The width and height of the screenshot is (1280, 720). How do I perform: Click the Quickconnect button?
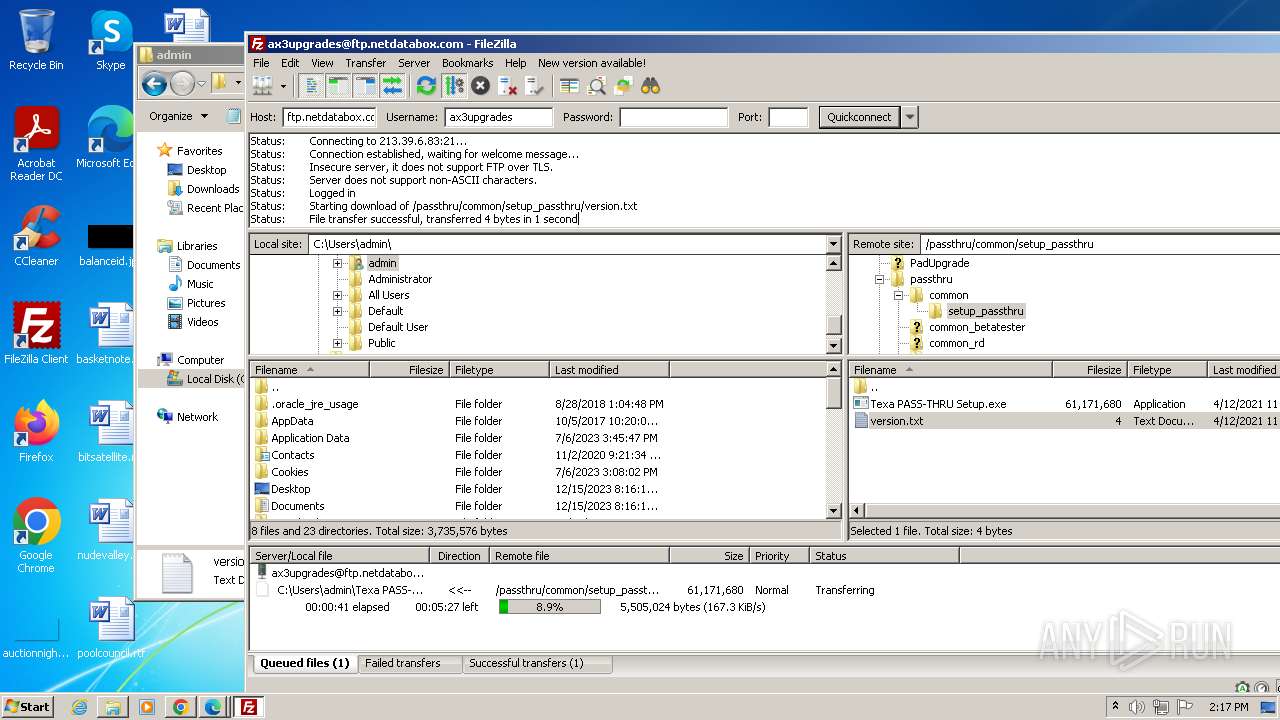pyautogui.click(x=859, y=117)
